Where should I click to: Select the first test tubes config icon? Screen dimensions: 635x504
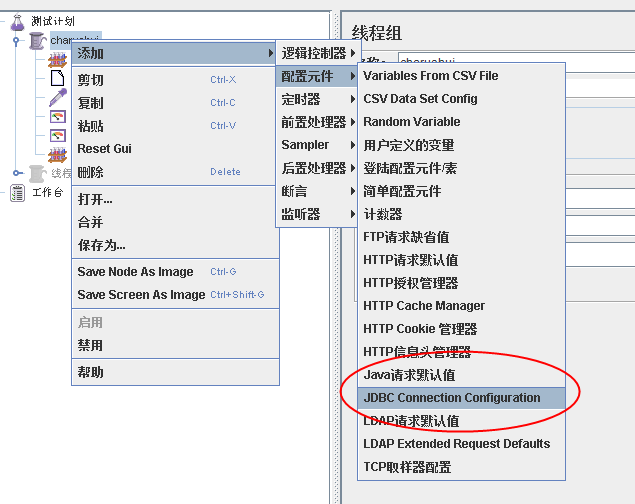click(58, 60)
